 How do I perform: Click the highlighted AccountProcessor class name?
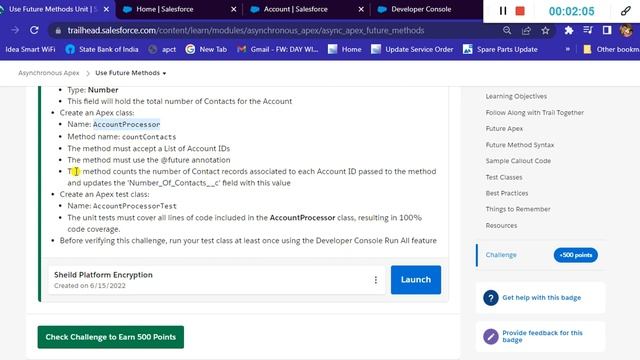click(127, 124)
